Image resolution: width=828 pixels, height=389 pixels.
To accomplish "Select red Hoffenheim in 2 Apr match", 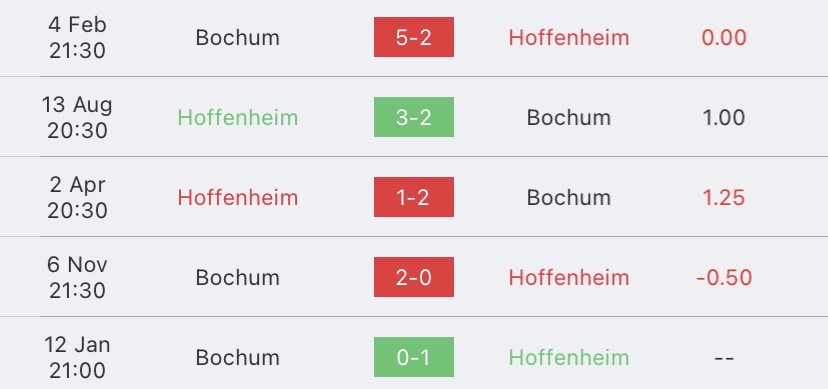I will point(238,197).
